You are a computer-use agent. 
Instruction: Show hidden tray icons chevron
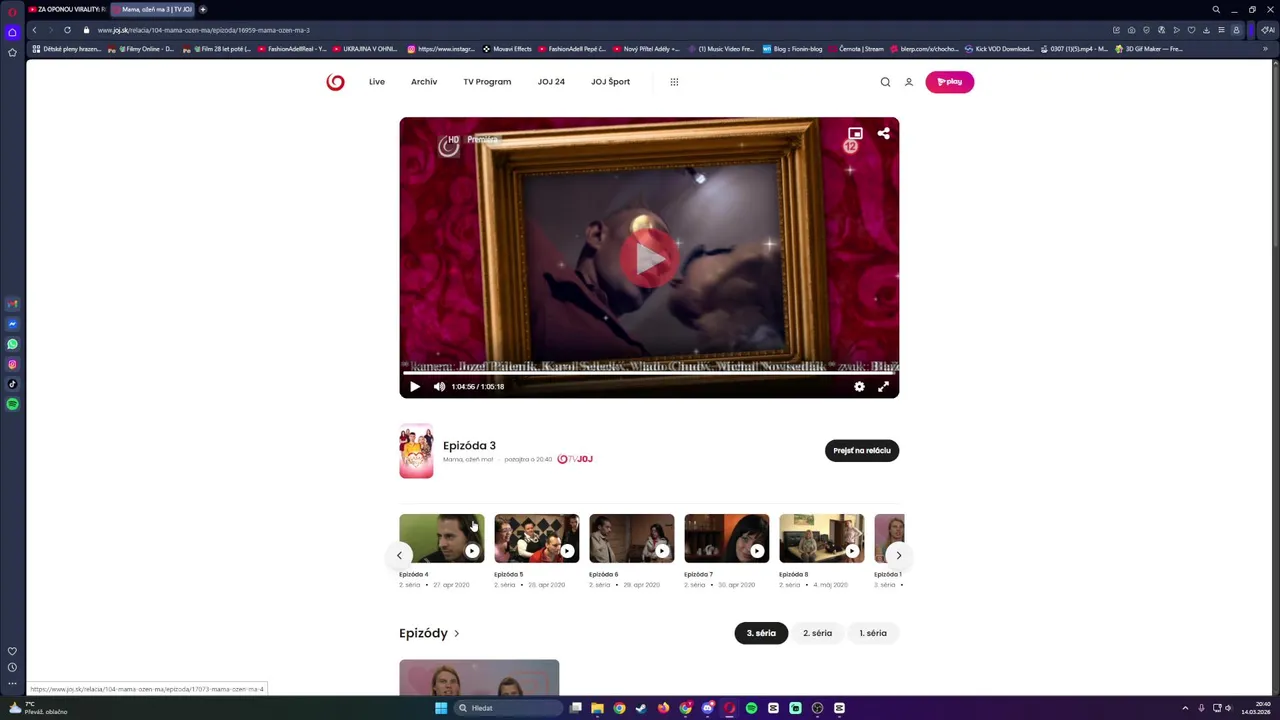pos(1185,708)
